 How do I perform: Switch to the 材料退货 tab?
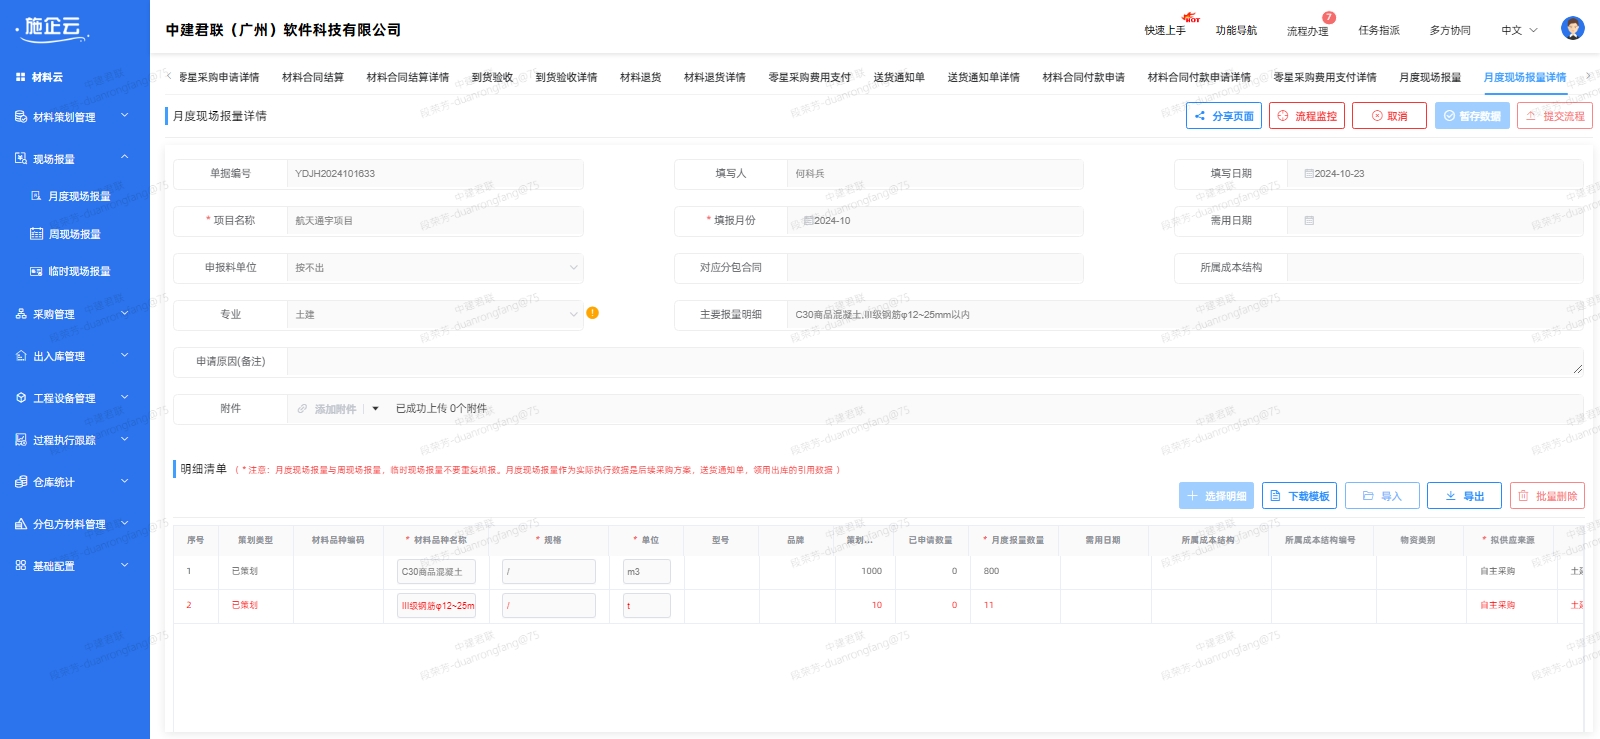pos(641,77)
